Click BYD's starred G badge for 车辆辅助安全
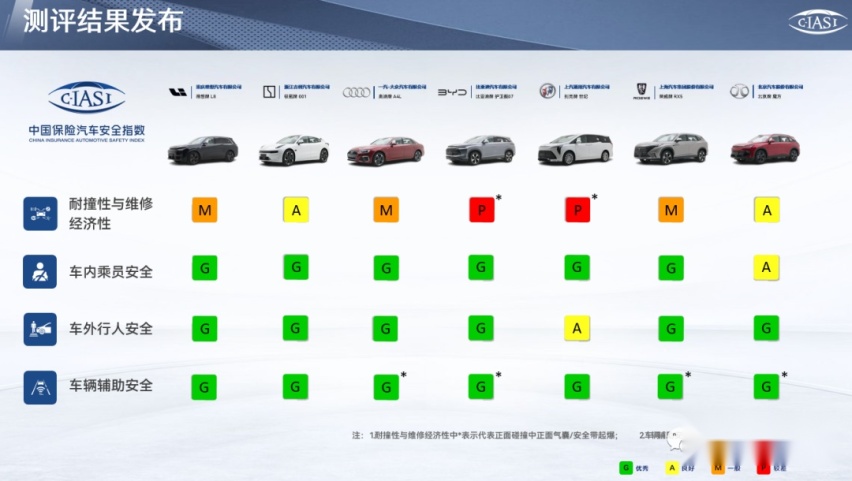The height and width of the screenshot is (481, 852). click(x=481, y=386)
